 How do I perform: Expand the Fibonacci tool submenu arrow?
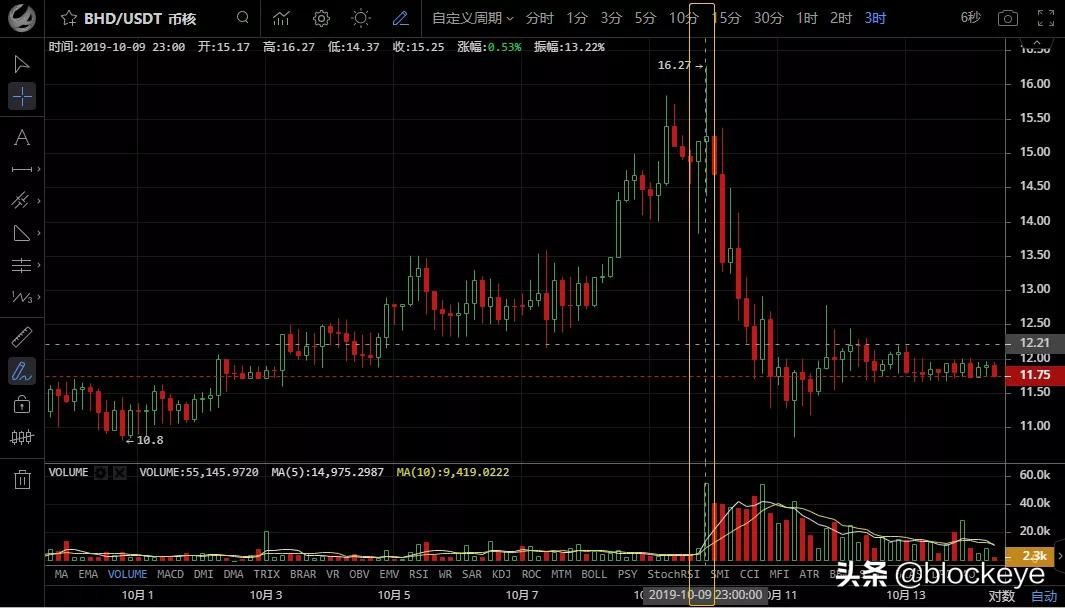[39, 265]
